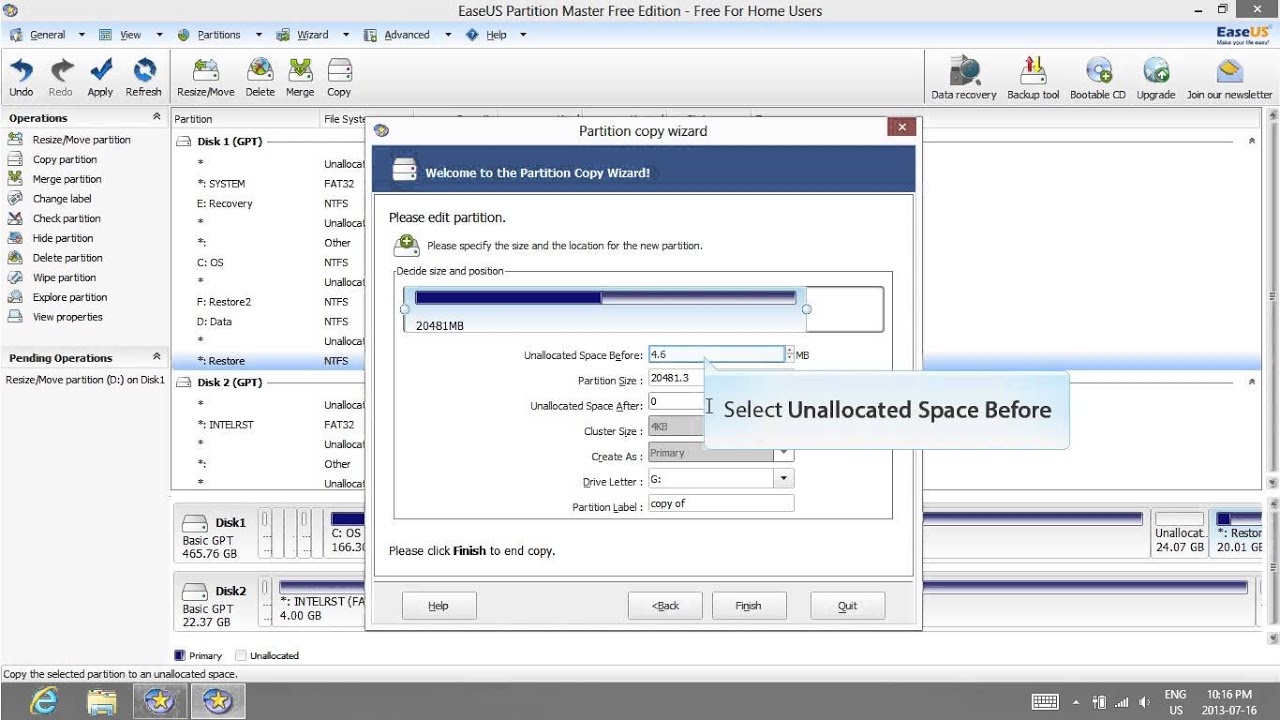The width and height of the screenshot is (1280, 720).
Task: Click the Unallocated Space Before field
Action: point(716,354)
